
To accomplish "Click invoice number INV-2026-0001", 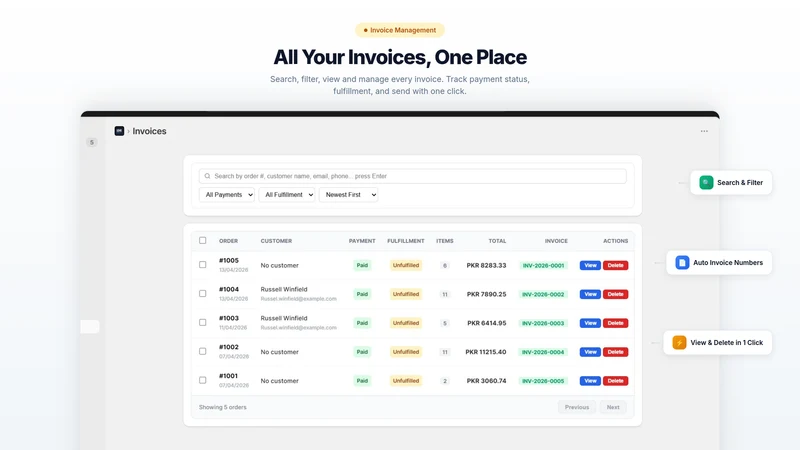I will click(543, 265).
